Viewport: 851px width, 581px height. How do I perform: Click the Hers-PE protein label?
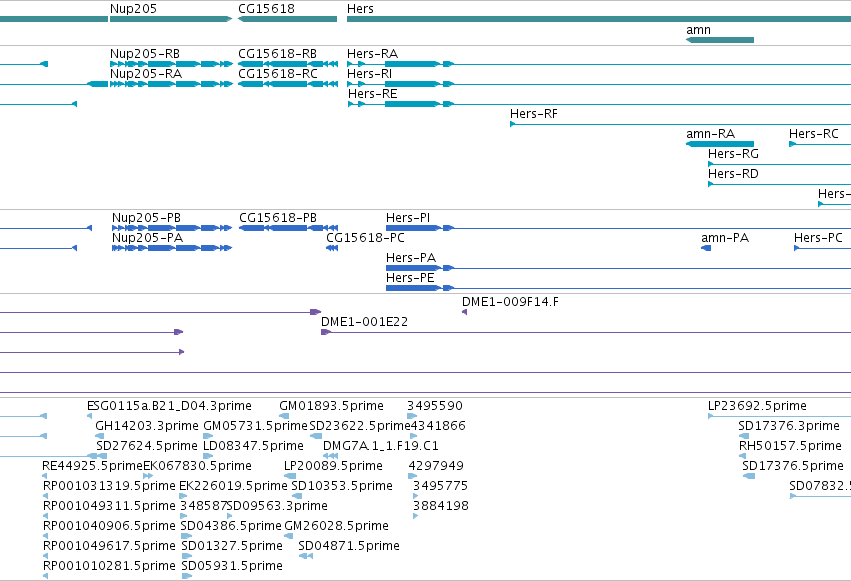tap(410, 278)
